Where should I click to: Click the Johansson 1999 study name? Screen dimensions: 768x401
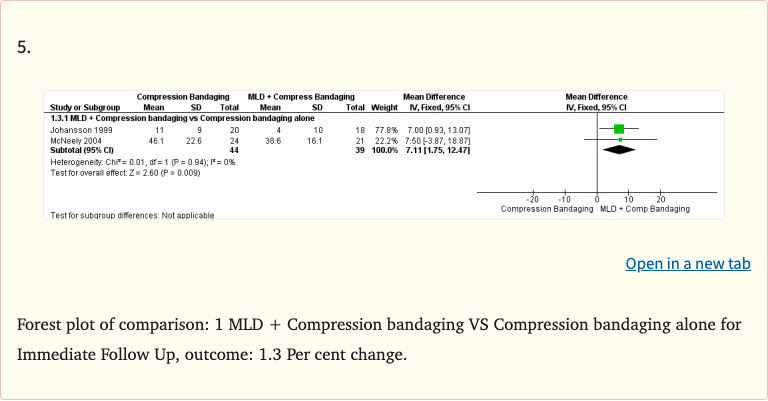point(76,130)
